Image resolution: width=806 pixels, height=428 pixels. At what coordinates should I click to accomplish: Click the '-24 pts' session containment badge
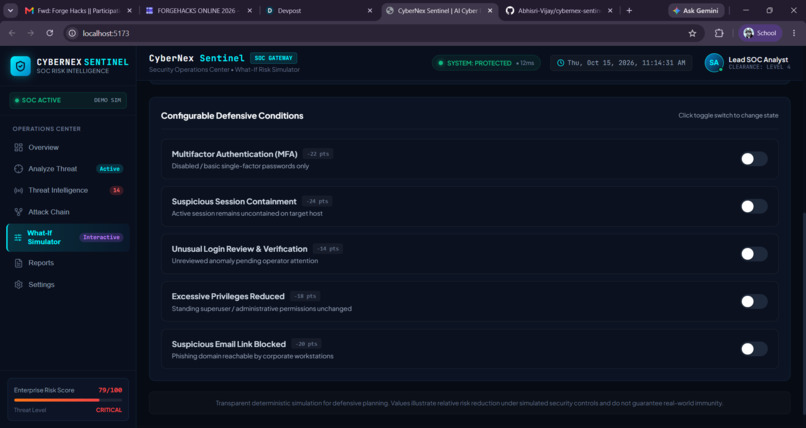coord(317,201)
